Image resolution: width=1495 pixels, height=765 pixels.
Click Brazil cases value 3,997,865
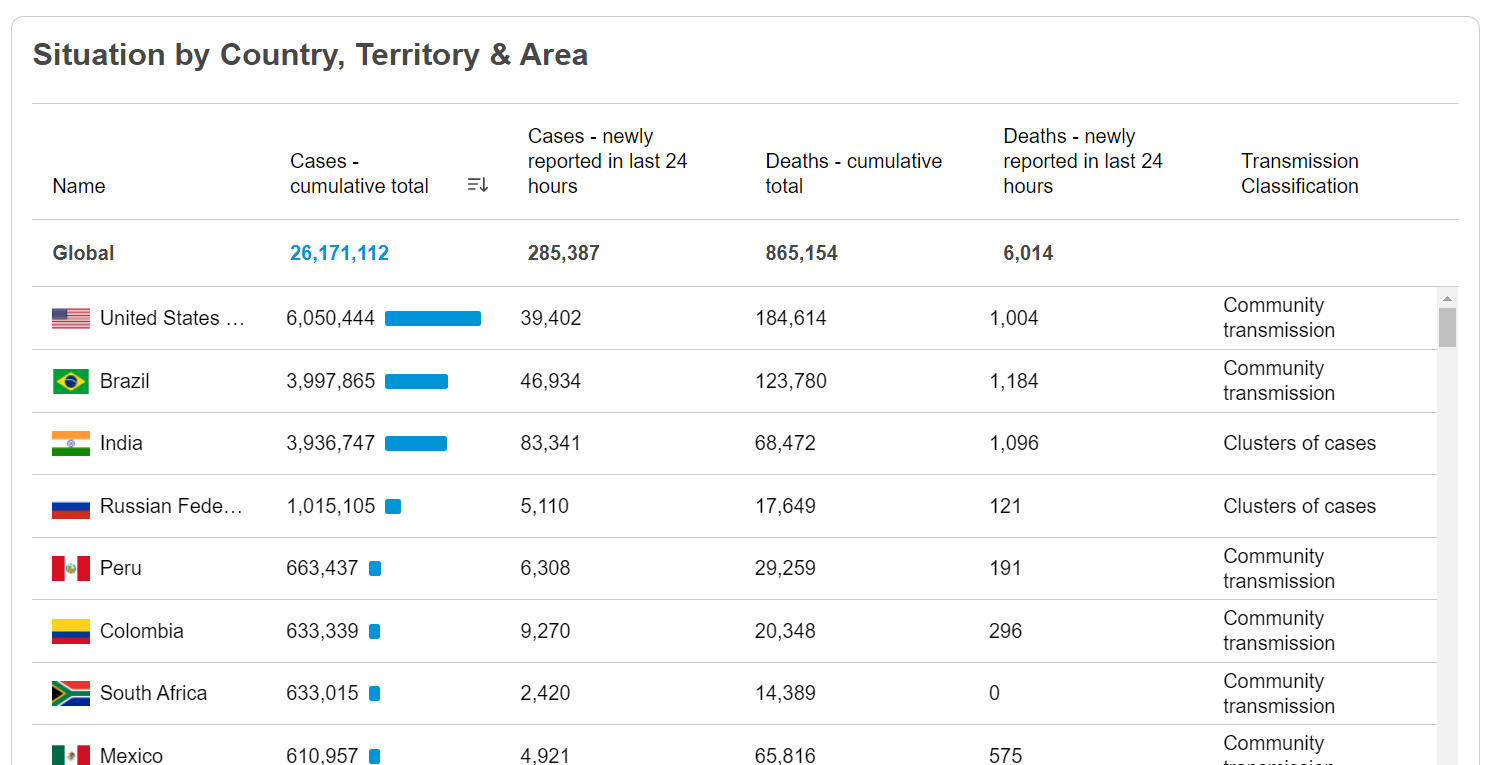pyautogui.click(x=331, y=381)
